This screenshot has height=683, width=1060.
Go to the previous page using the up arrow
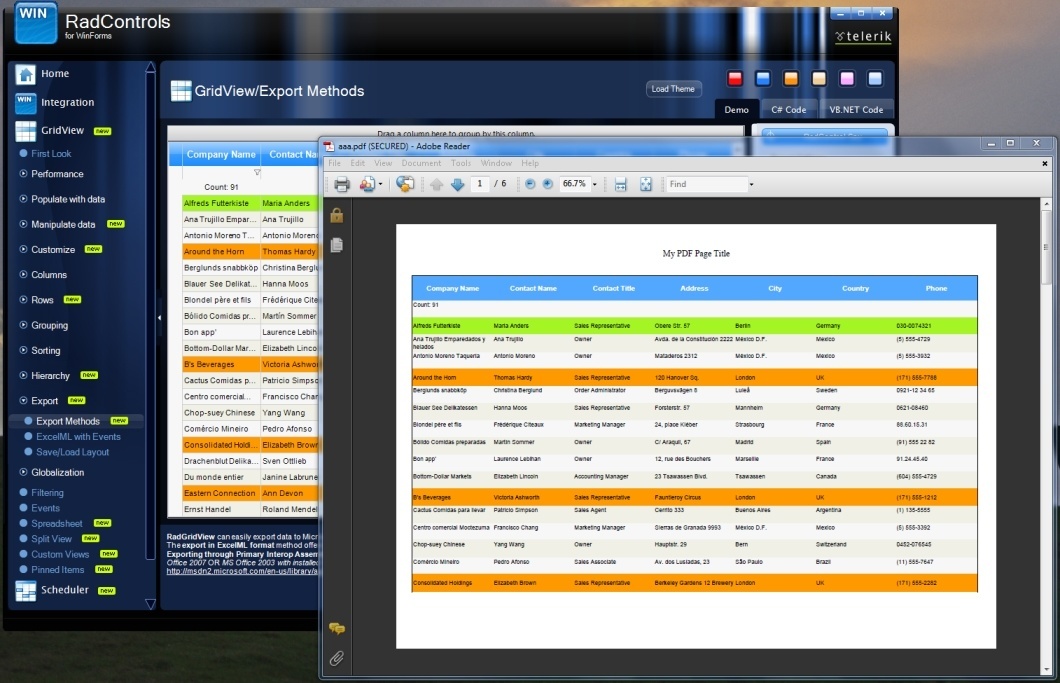click(437, 184)
